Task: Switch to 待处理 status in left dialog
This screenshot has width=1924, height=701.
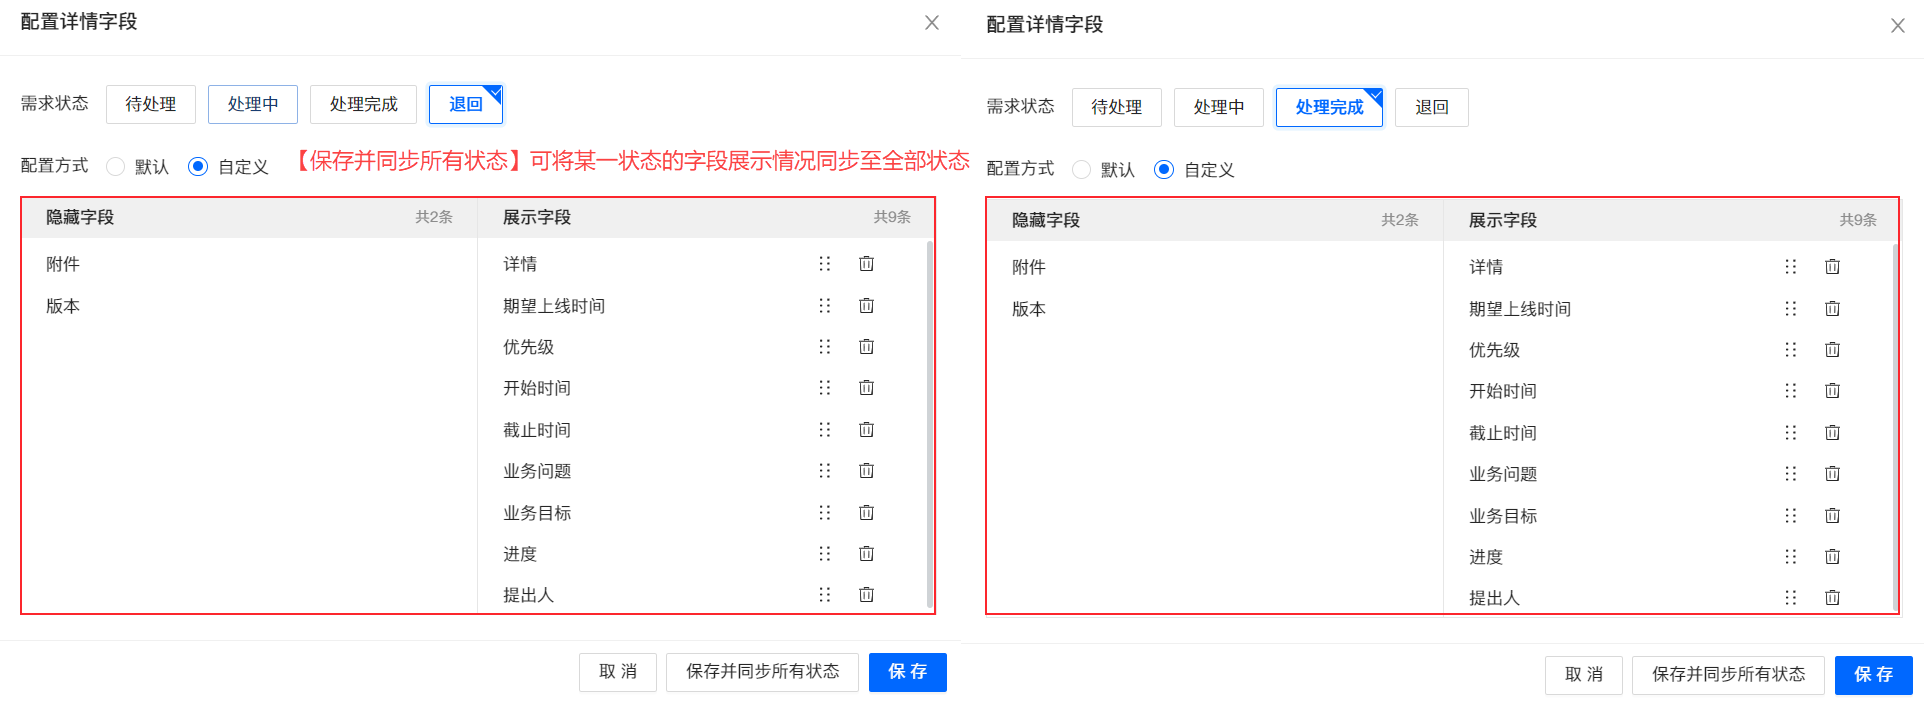Action: tap(151, 104)
